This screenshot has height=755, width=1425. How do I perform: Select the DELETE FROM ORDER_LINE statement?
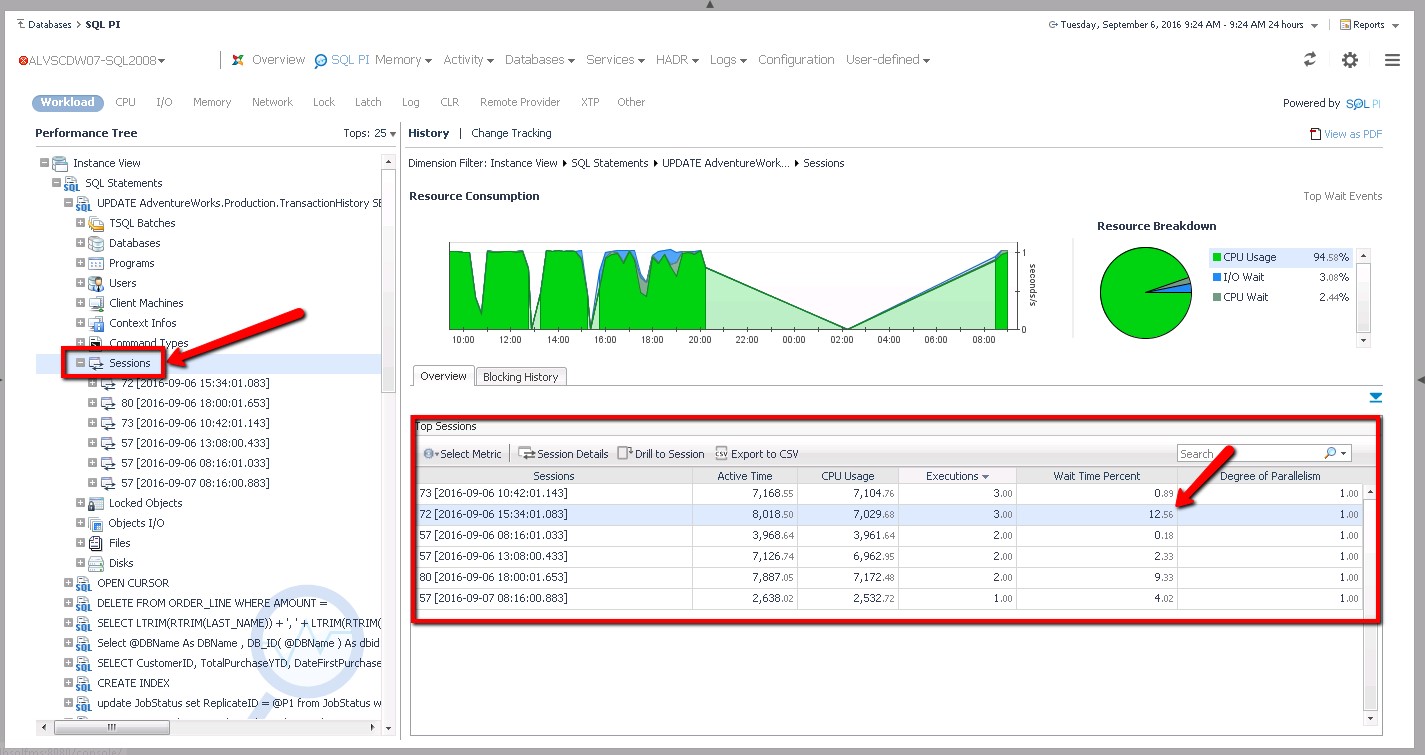coord(212,603)
